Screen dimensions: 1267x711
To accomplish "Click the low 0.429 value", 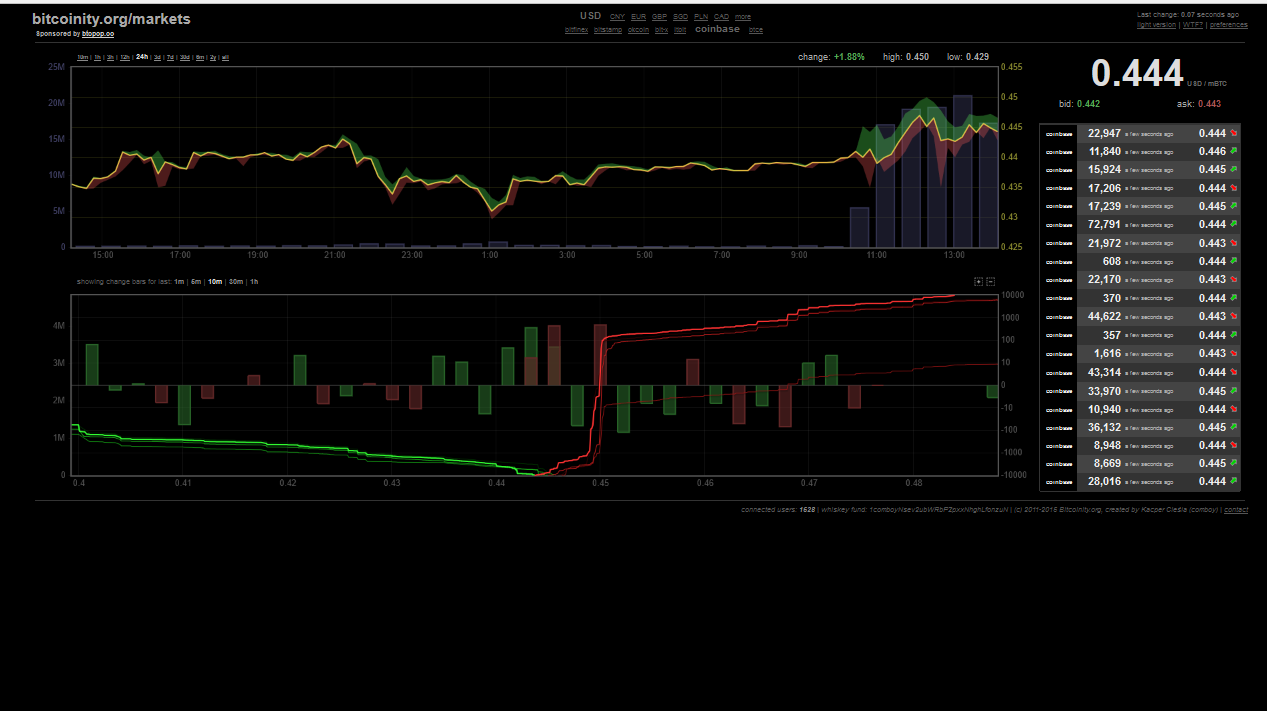I will (x=977, y=57).
